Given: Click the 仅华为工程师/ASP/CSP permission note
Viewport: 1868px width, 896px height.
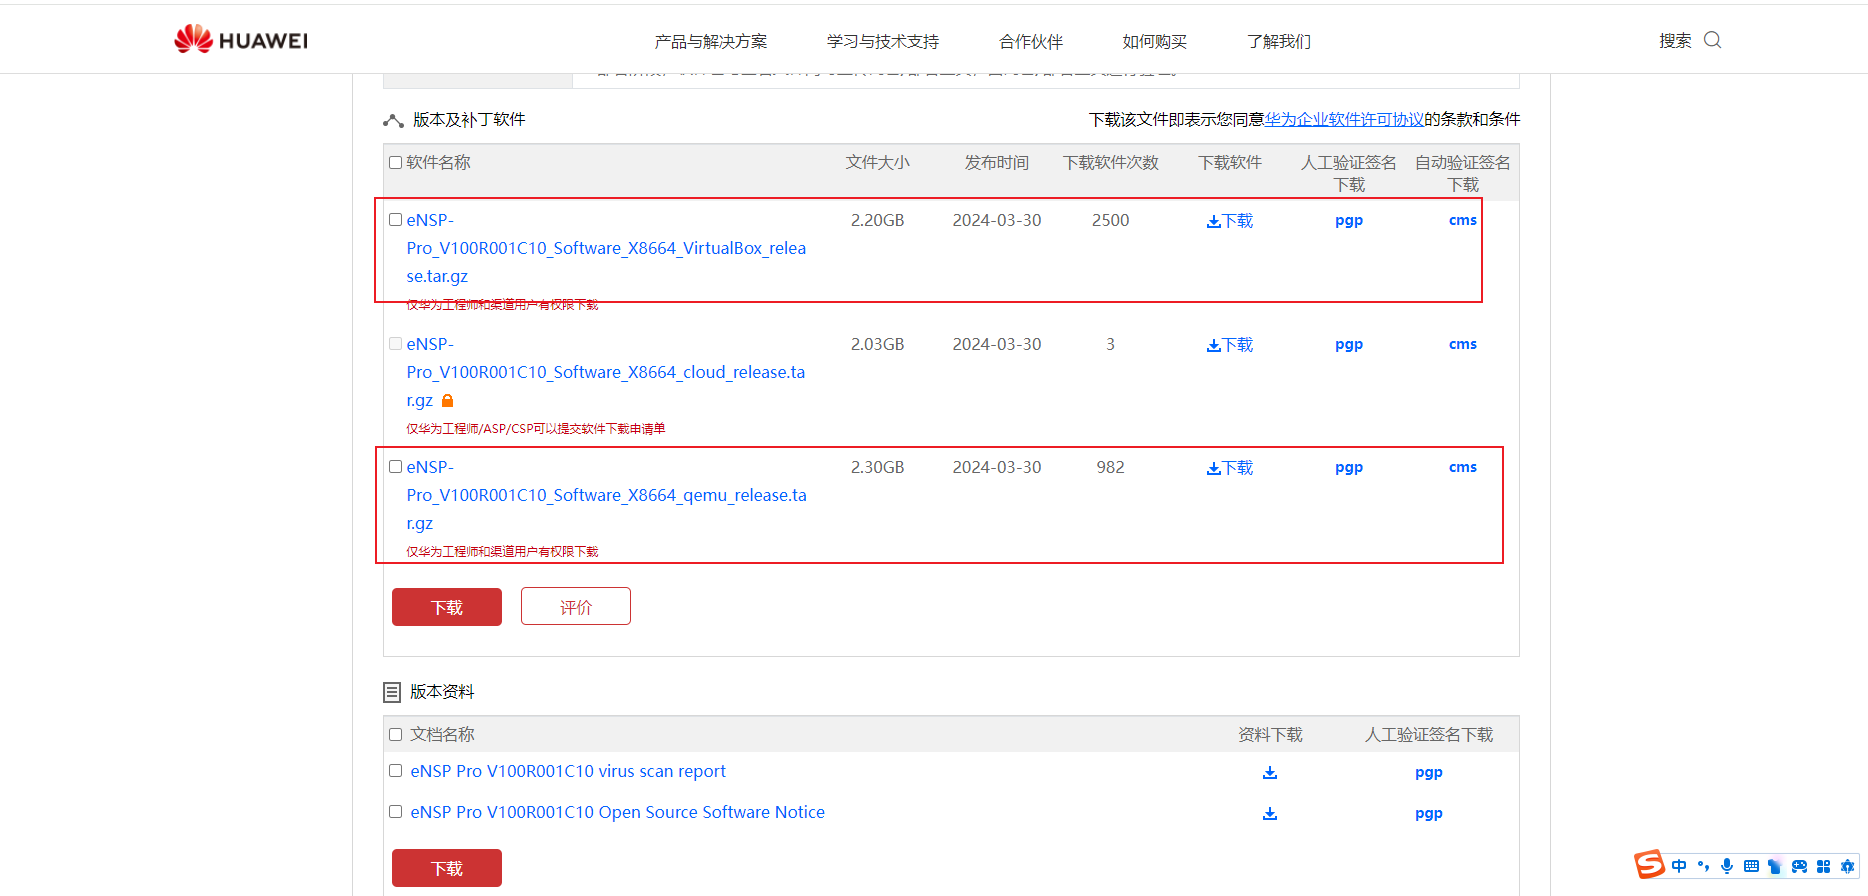Looking at the screenshot, I should [x=535, y=428].
